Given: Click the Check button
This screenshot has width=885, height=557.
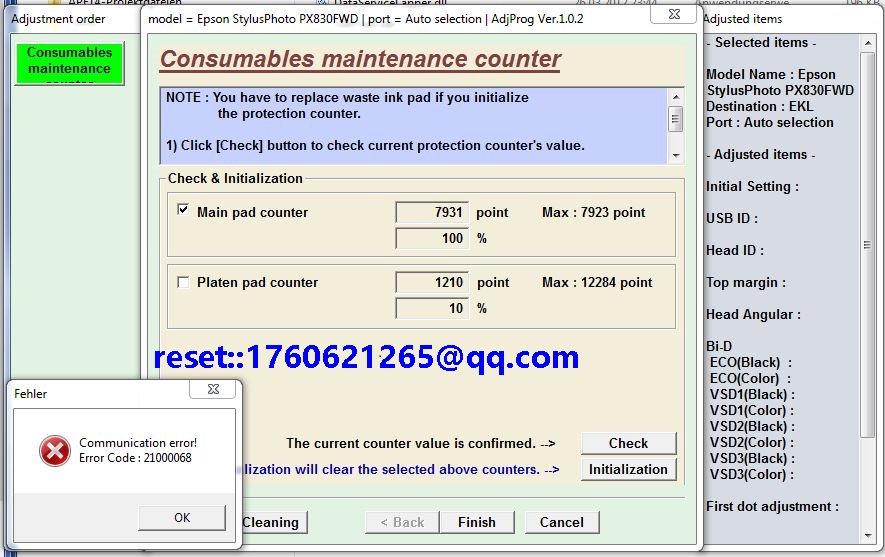Looking at the screenshot, I should [628, 444].
